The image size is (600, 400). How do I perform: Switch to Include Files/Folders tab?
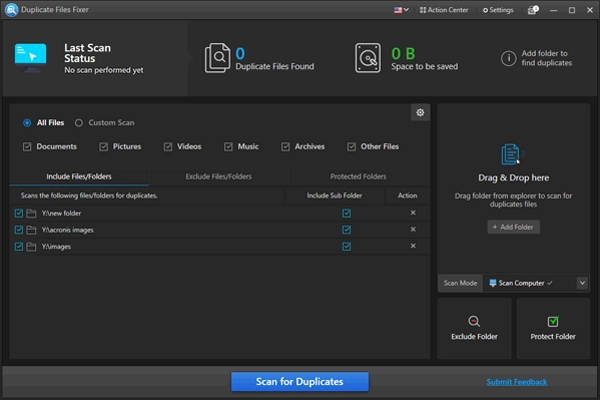tap(79, 176)
